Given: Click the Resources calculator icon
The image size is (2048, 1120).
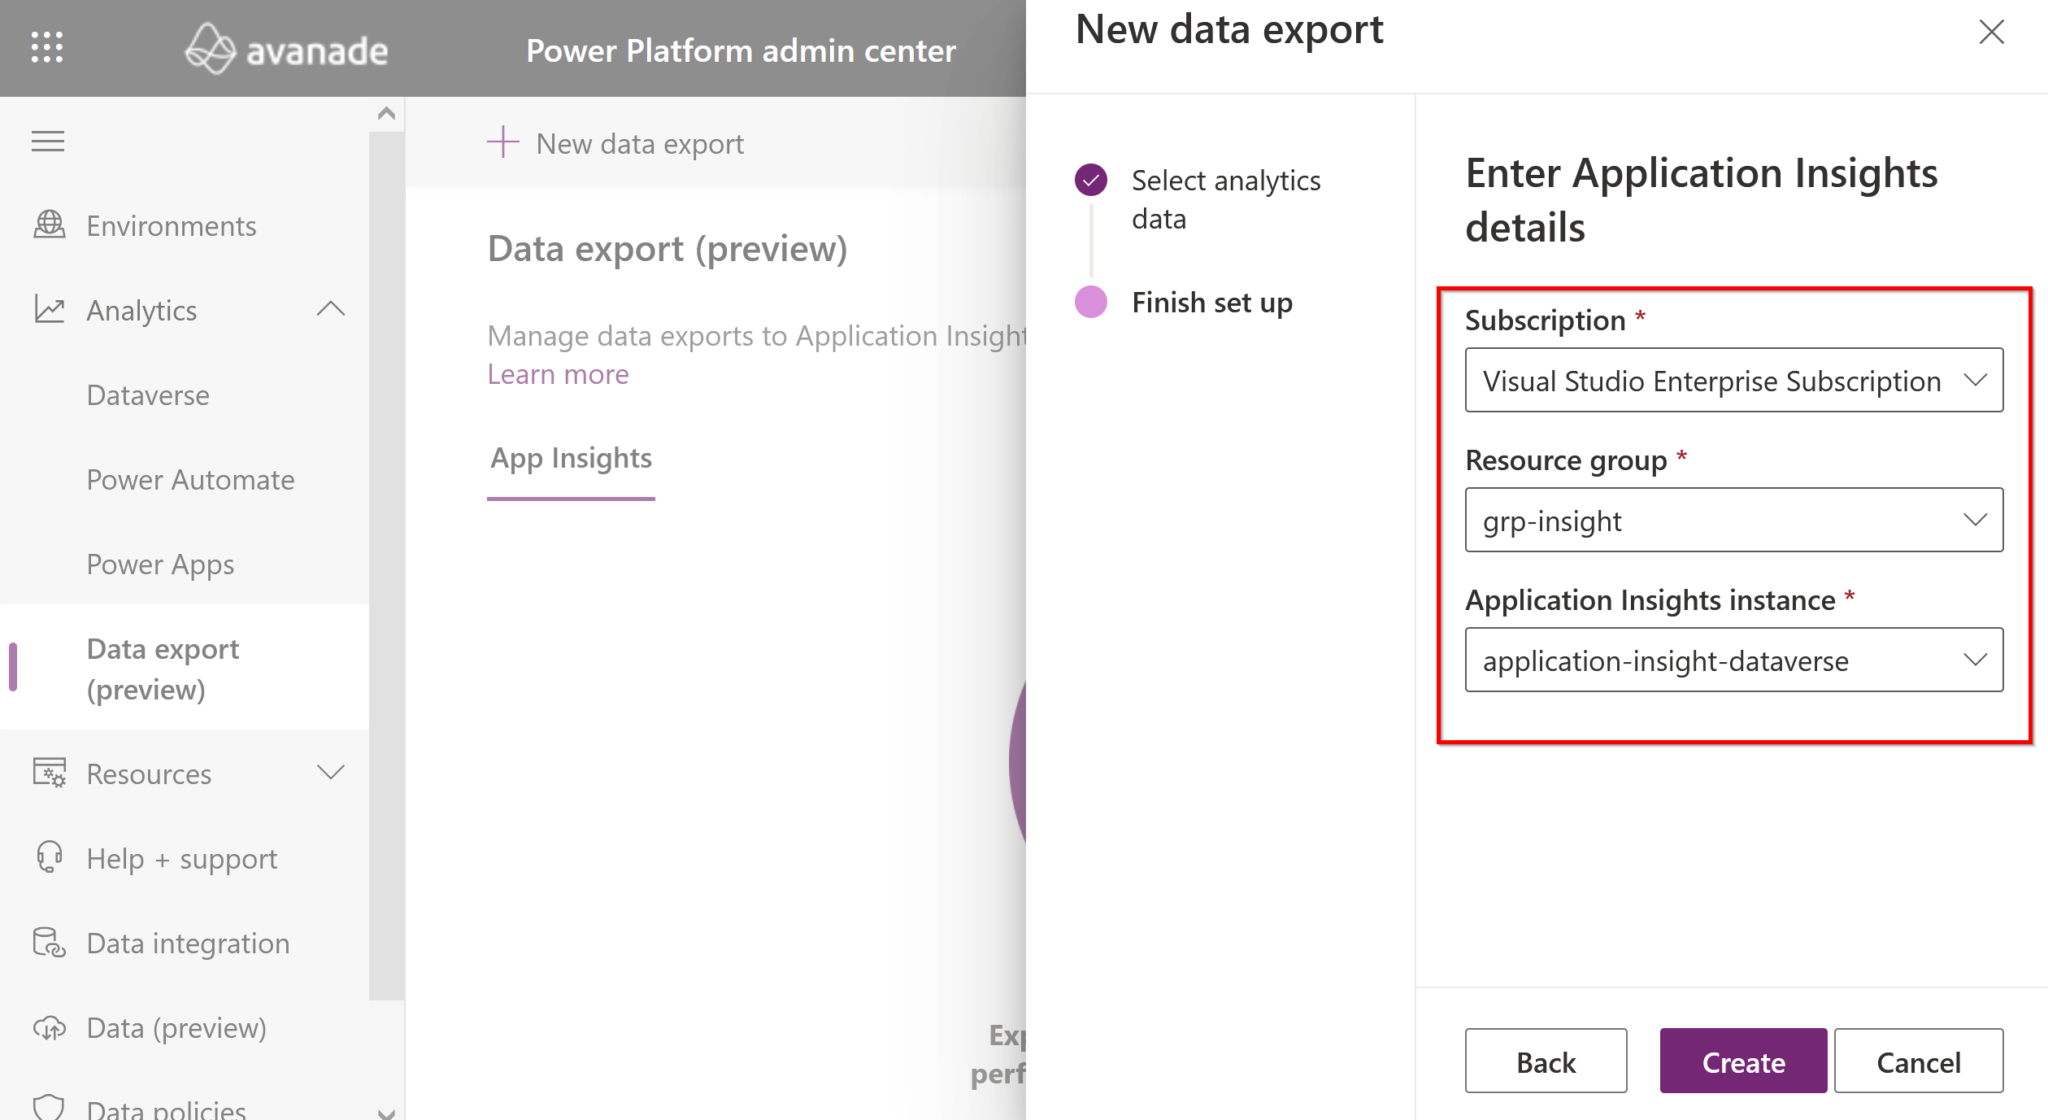Looking at the screenshot, I should click(x=47, y=773).
